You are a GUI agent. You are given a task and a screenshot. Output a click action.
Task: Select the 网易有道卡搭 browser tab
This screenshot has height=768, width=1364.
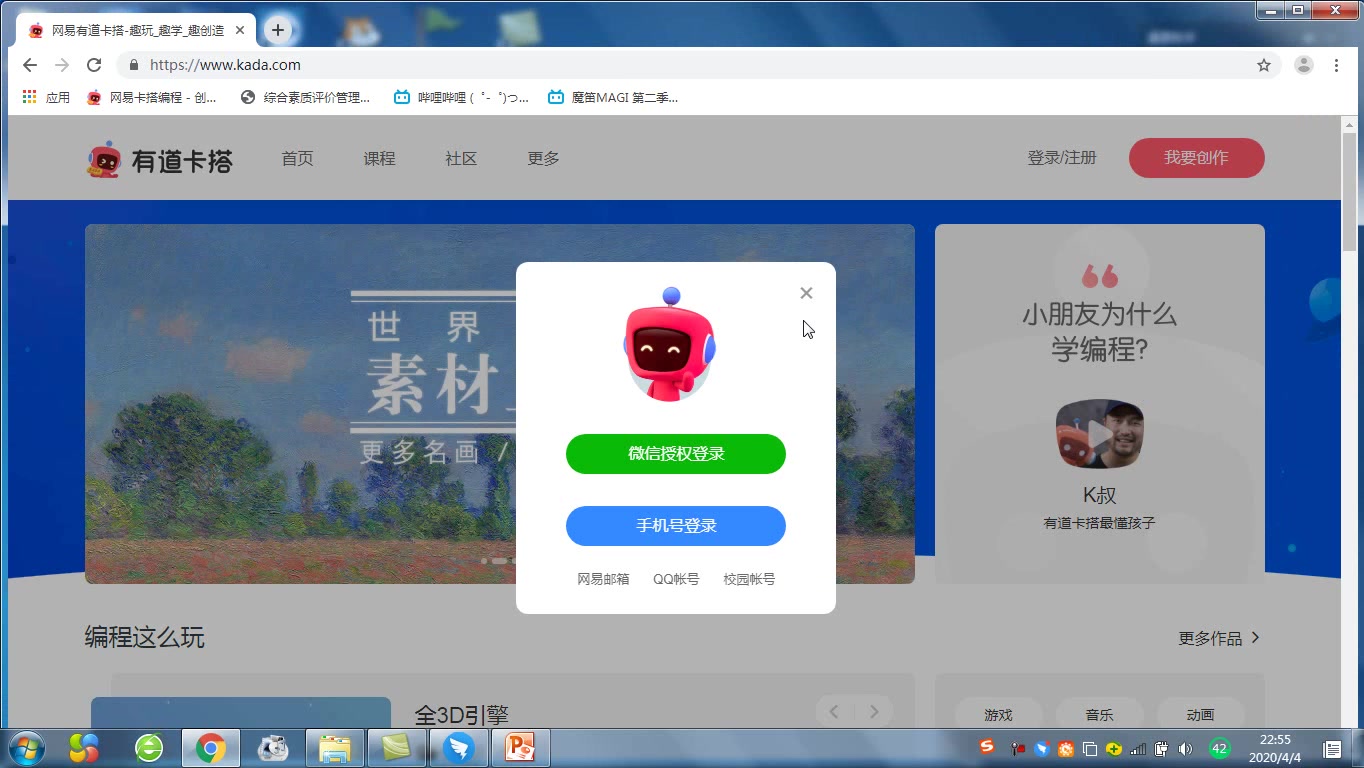click(x=137, y=30)
